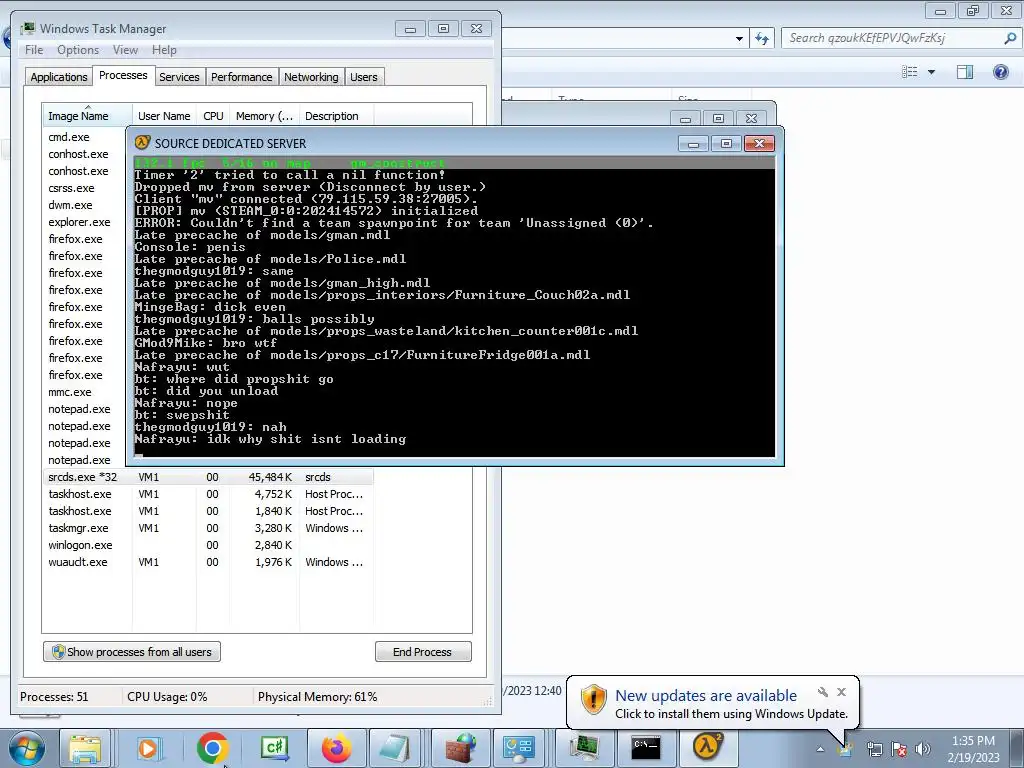This screenshot has width=1024, height=768.
Task: Switch to the Users tab
Action: 364,77
